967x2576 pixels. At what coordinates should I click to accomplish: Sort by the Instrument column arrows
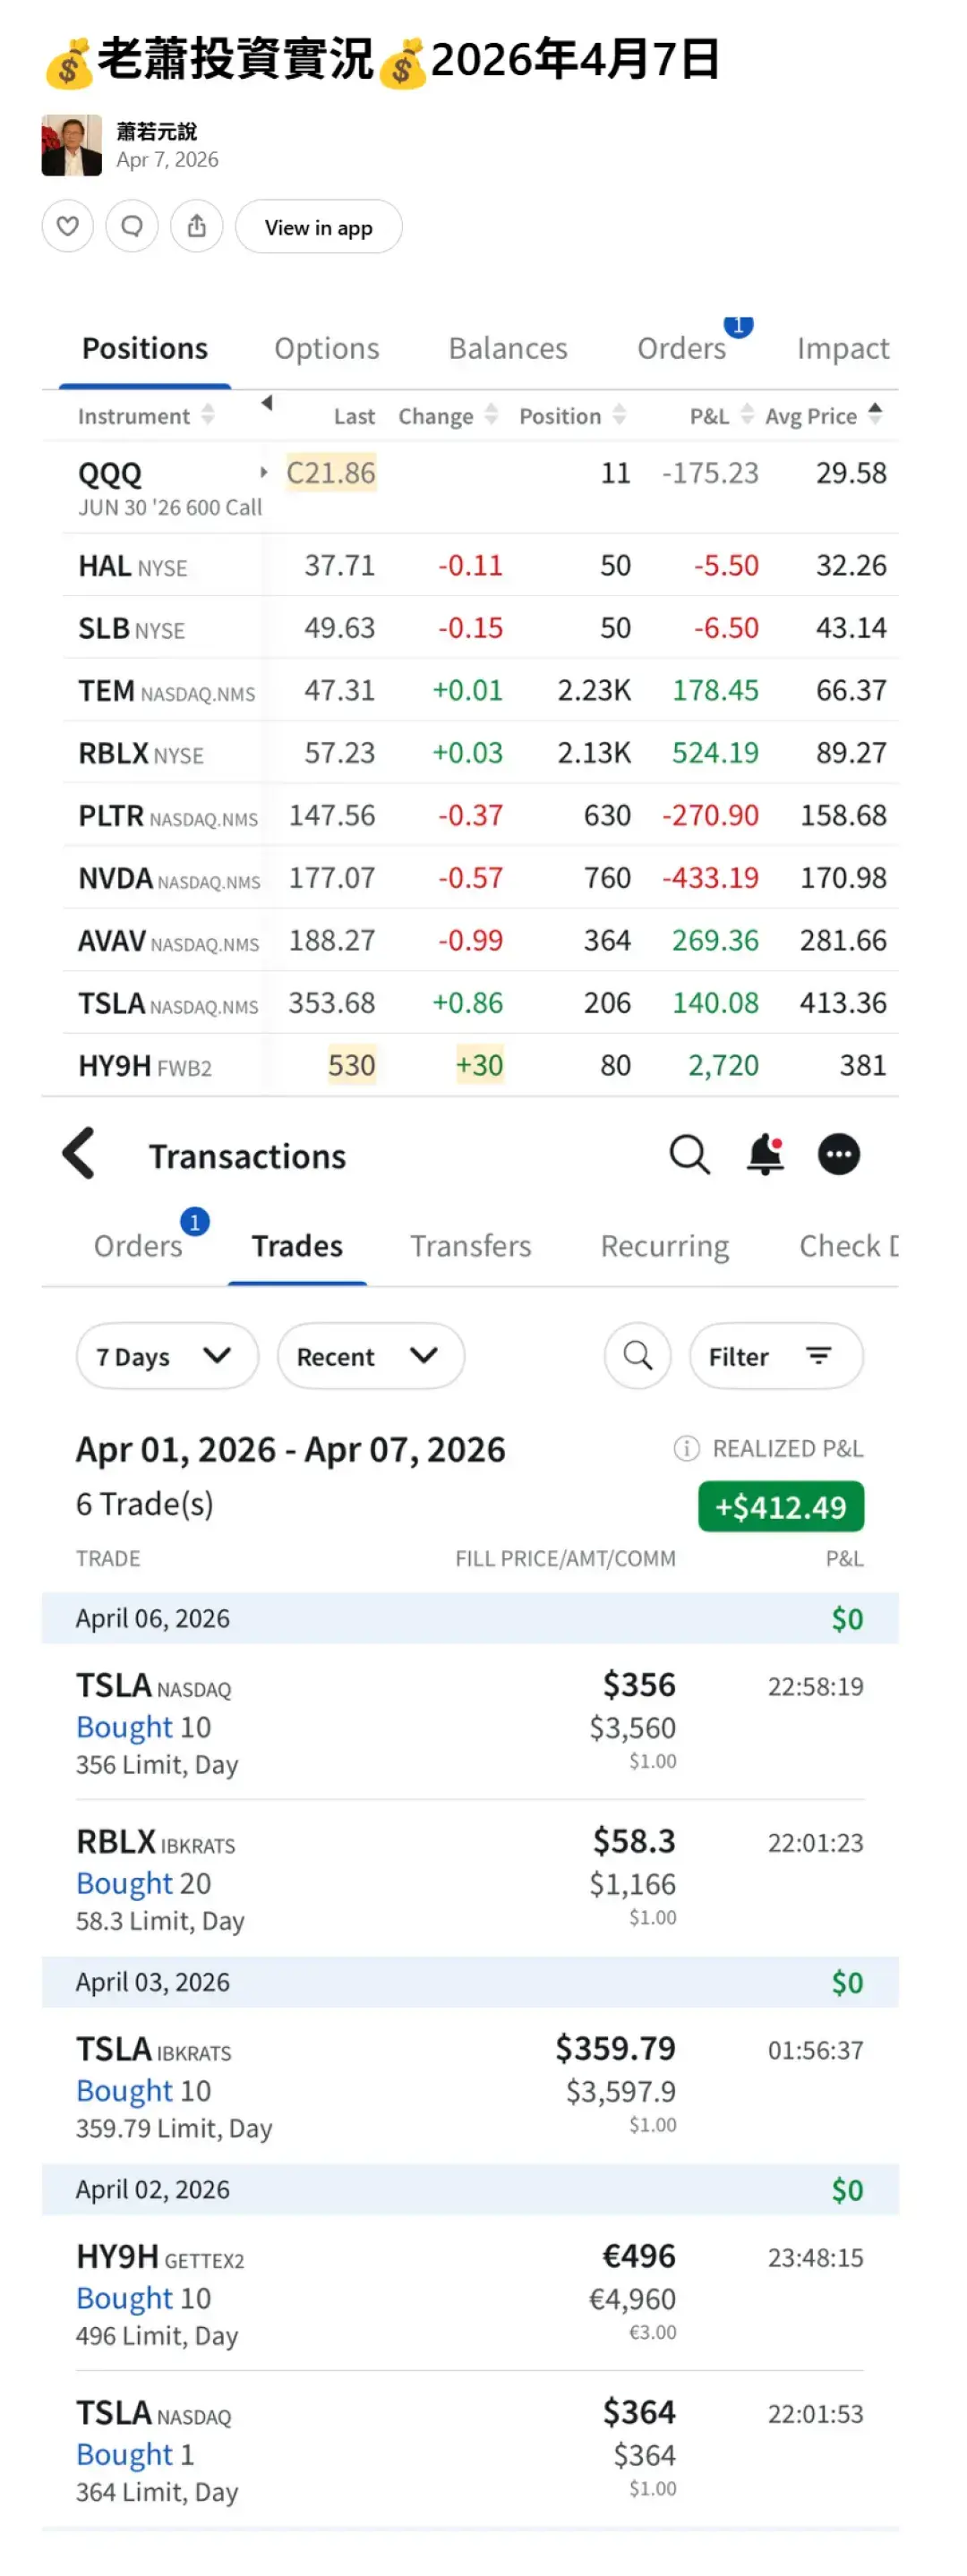tap(208, 415)
